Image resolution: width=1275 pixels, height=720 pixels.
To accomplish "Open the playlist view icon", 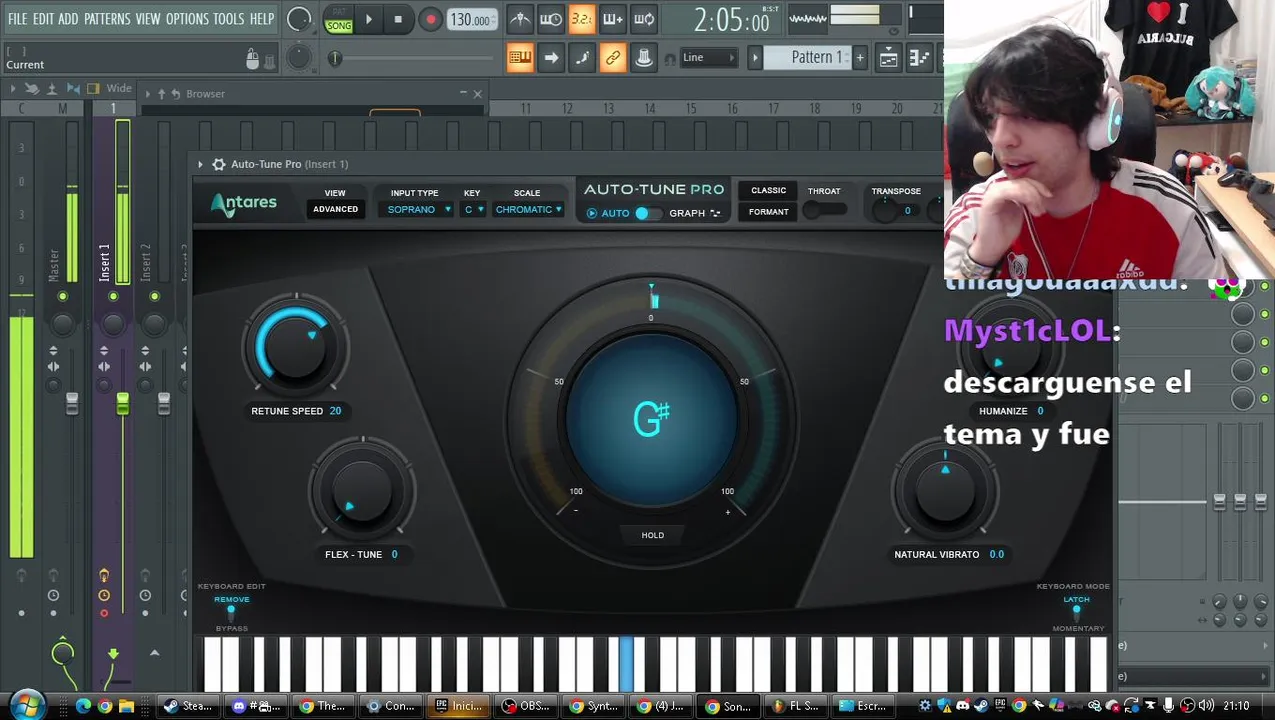I will (x=888, y=58).
